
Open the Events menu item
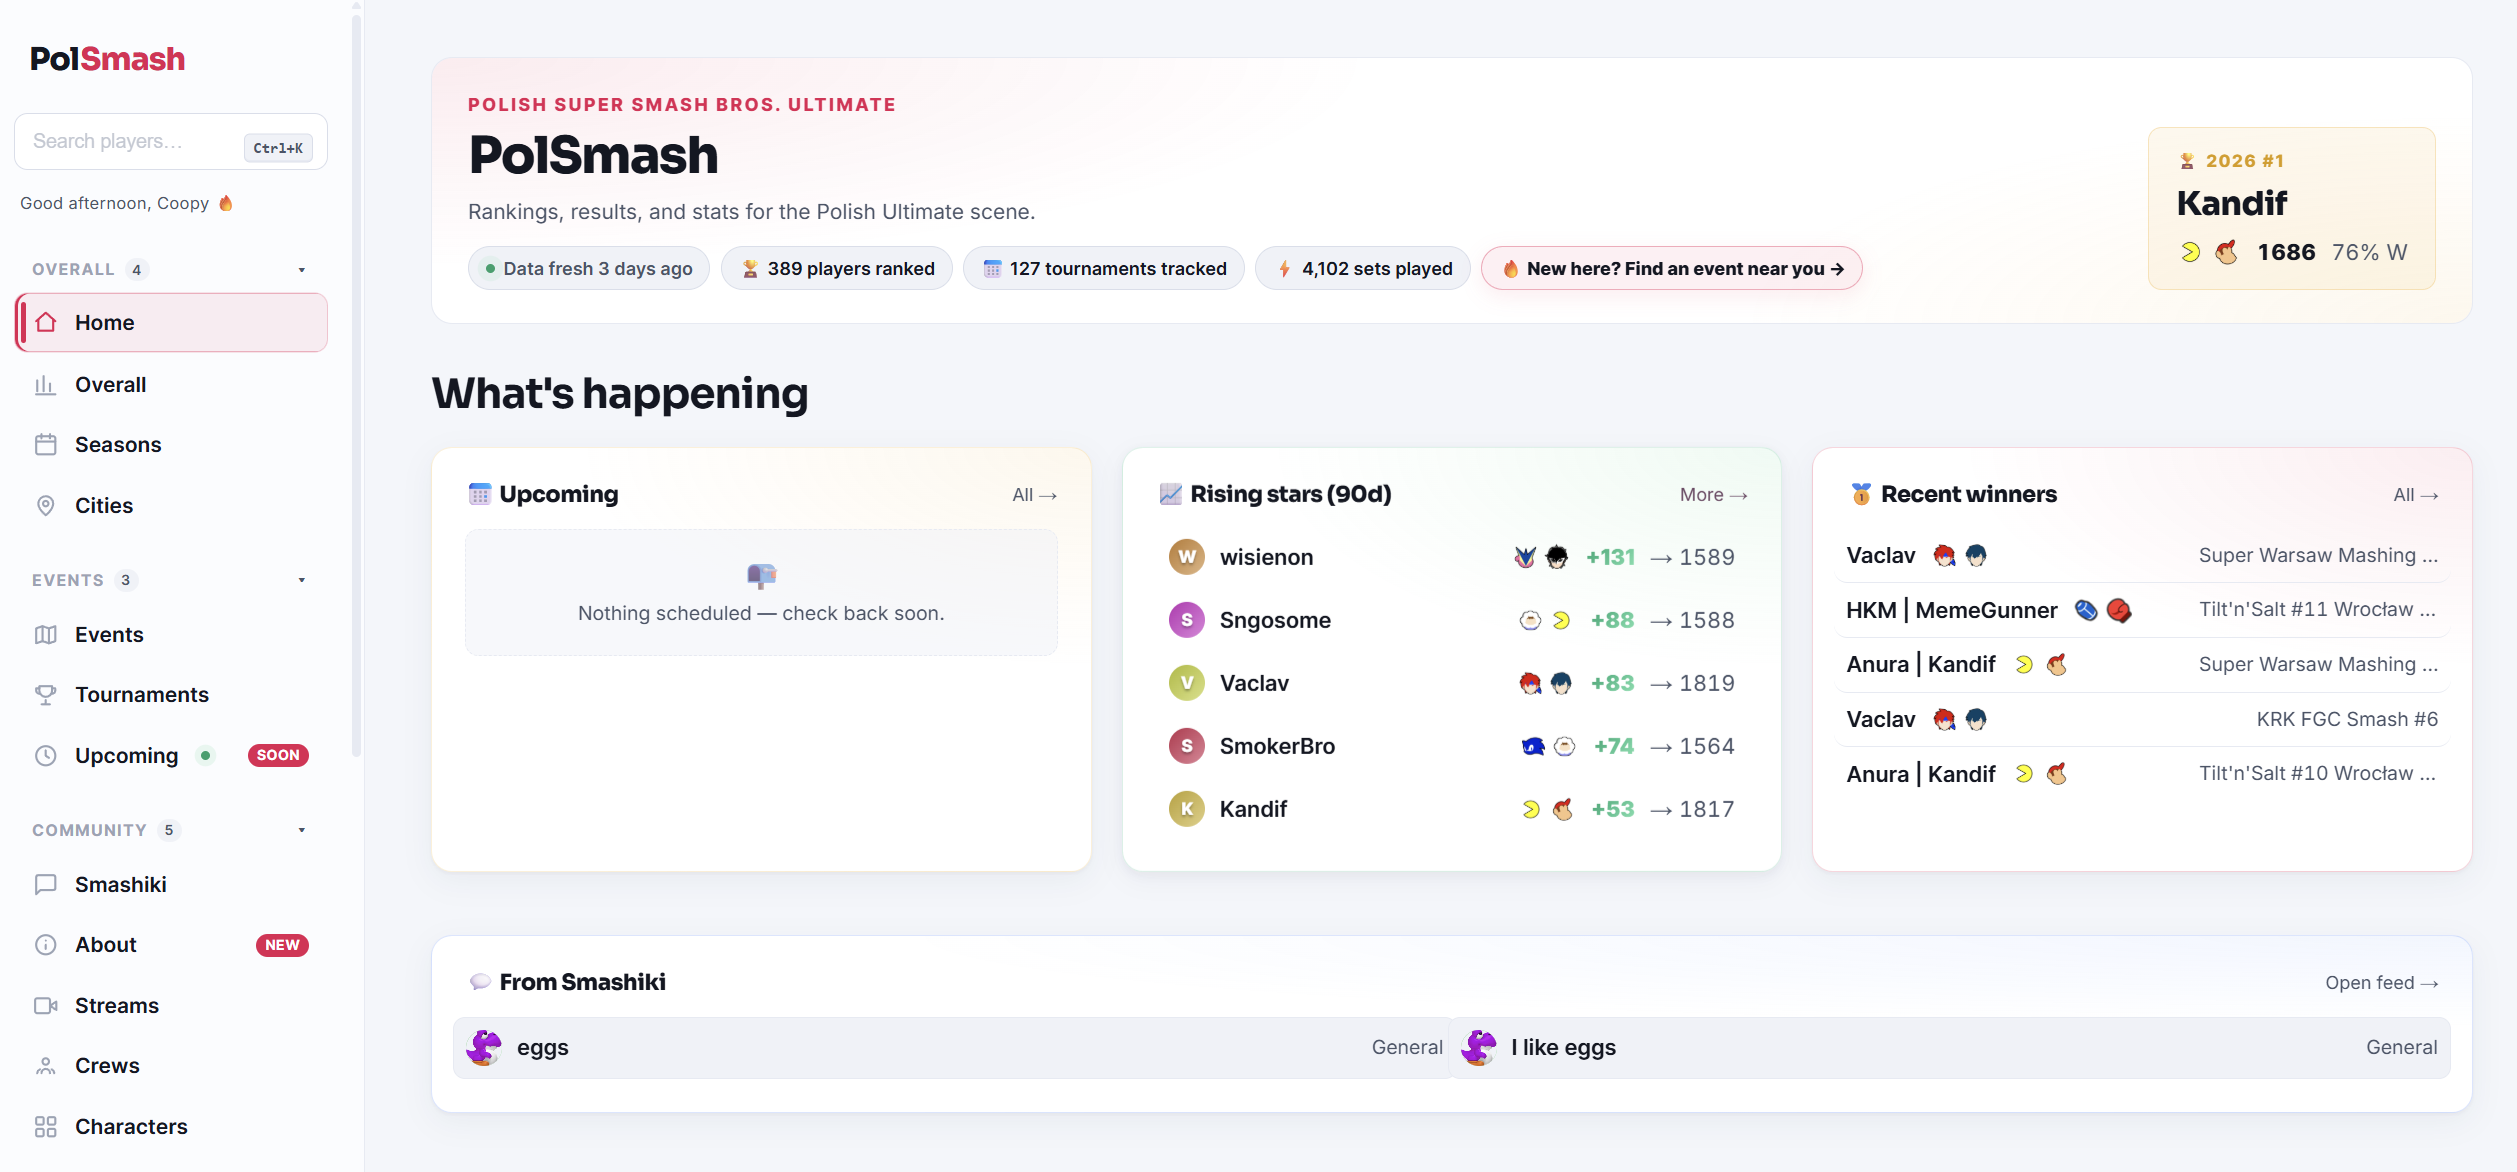[171, 635]
